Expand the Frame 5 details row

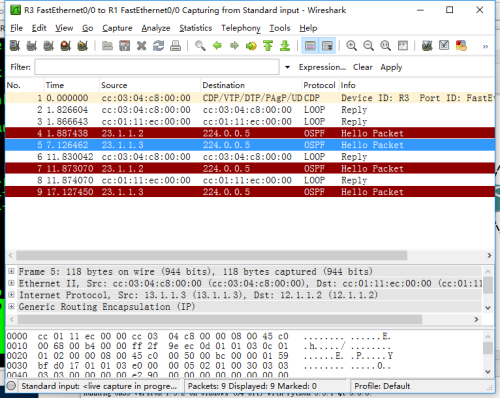(x=11, y=271)
